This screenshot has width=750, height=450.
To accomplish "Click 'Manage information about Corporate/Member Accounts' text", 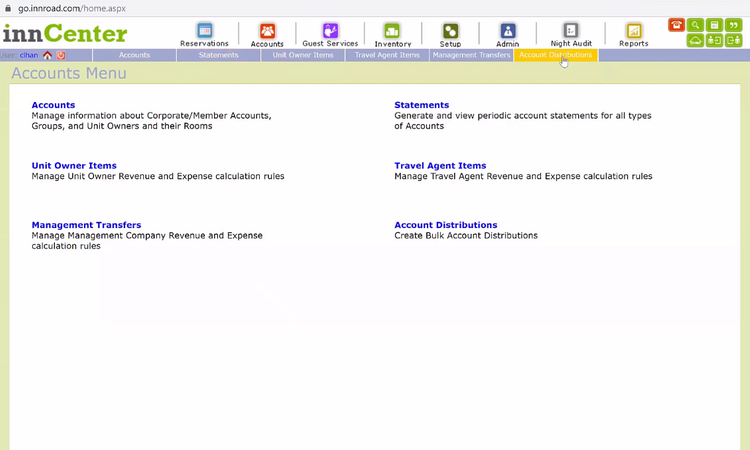I will 151,121.
